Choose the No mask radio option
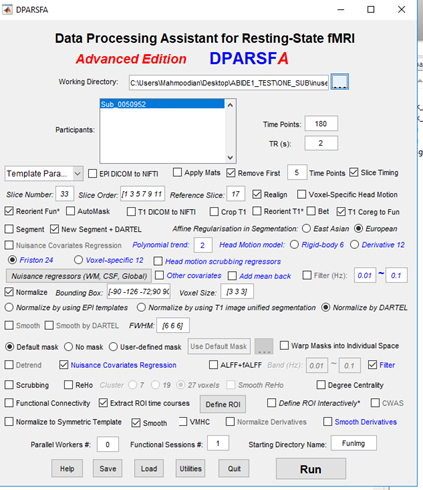423x490 pixels. pyautogui.click(x=68, y=347)
